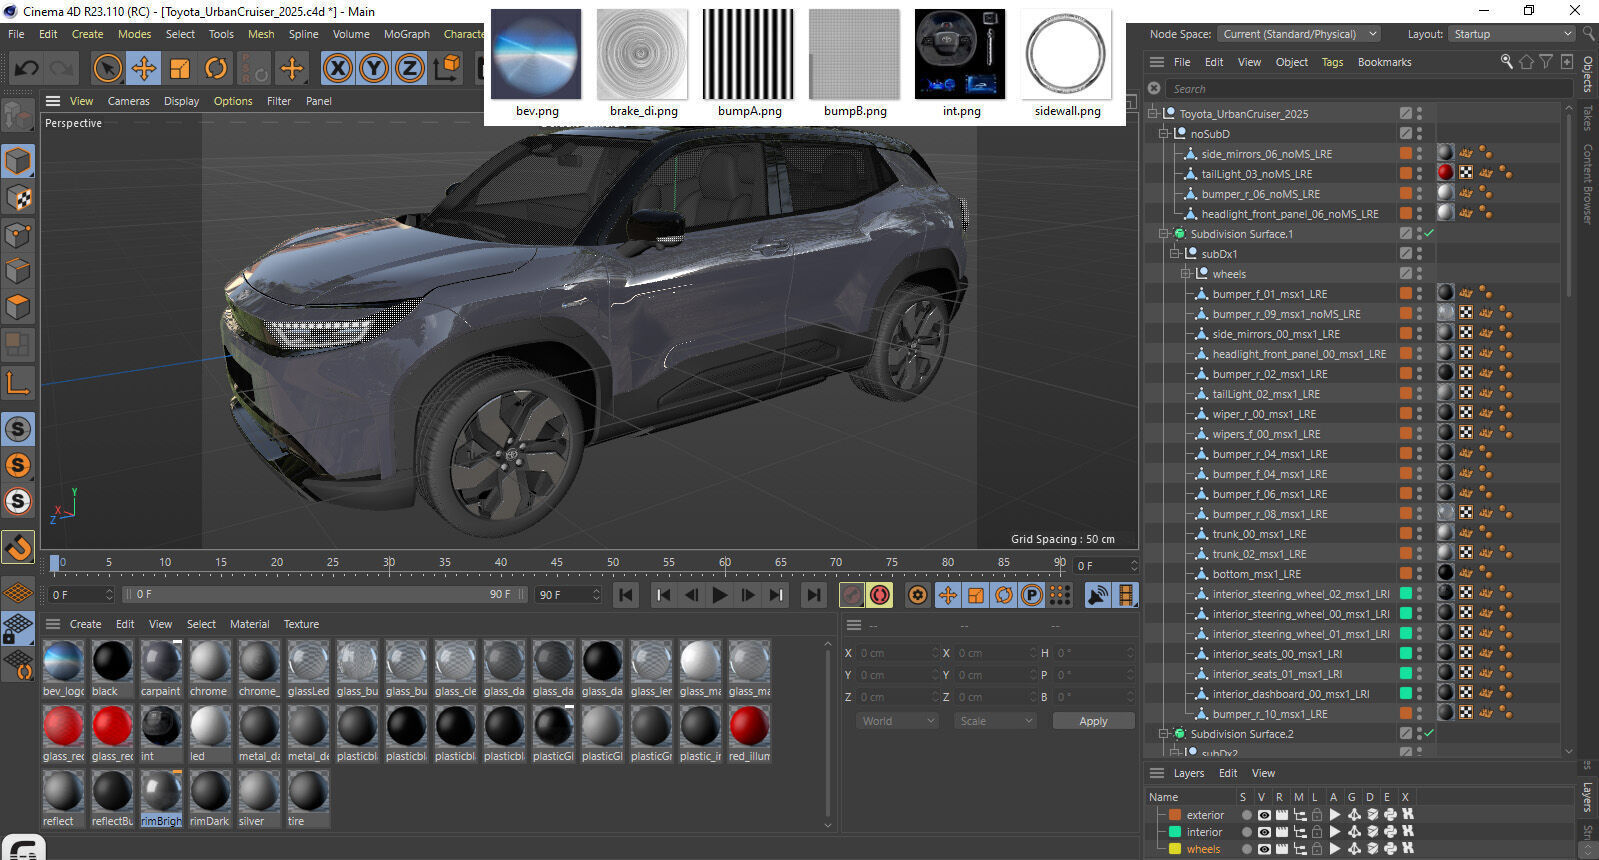Select the Scale tool in top toolbar
The height and width of the screenshot is (860, 1599).
tap(180, 68)
